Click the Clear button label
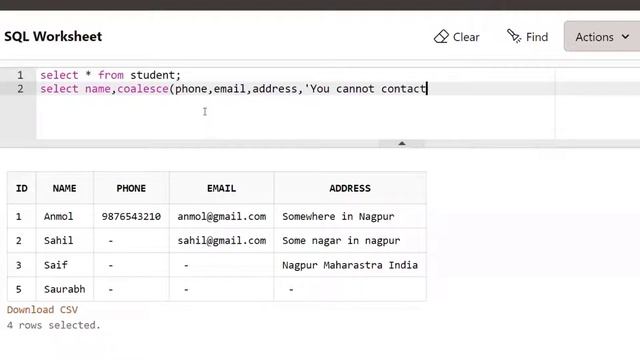This screenshot has width=640, height=360. tap(466, 37)
